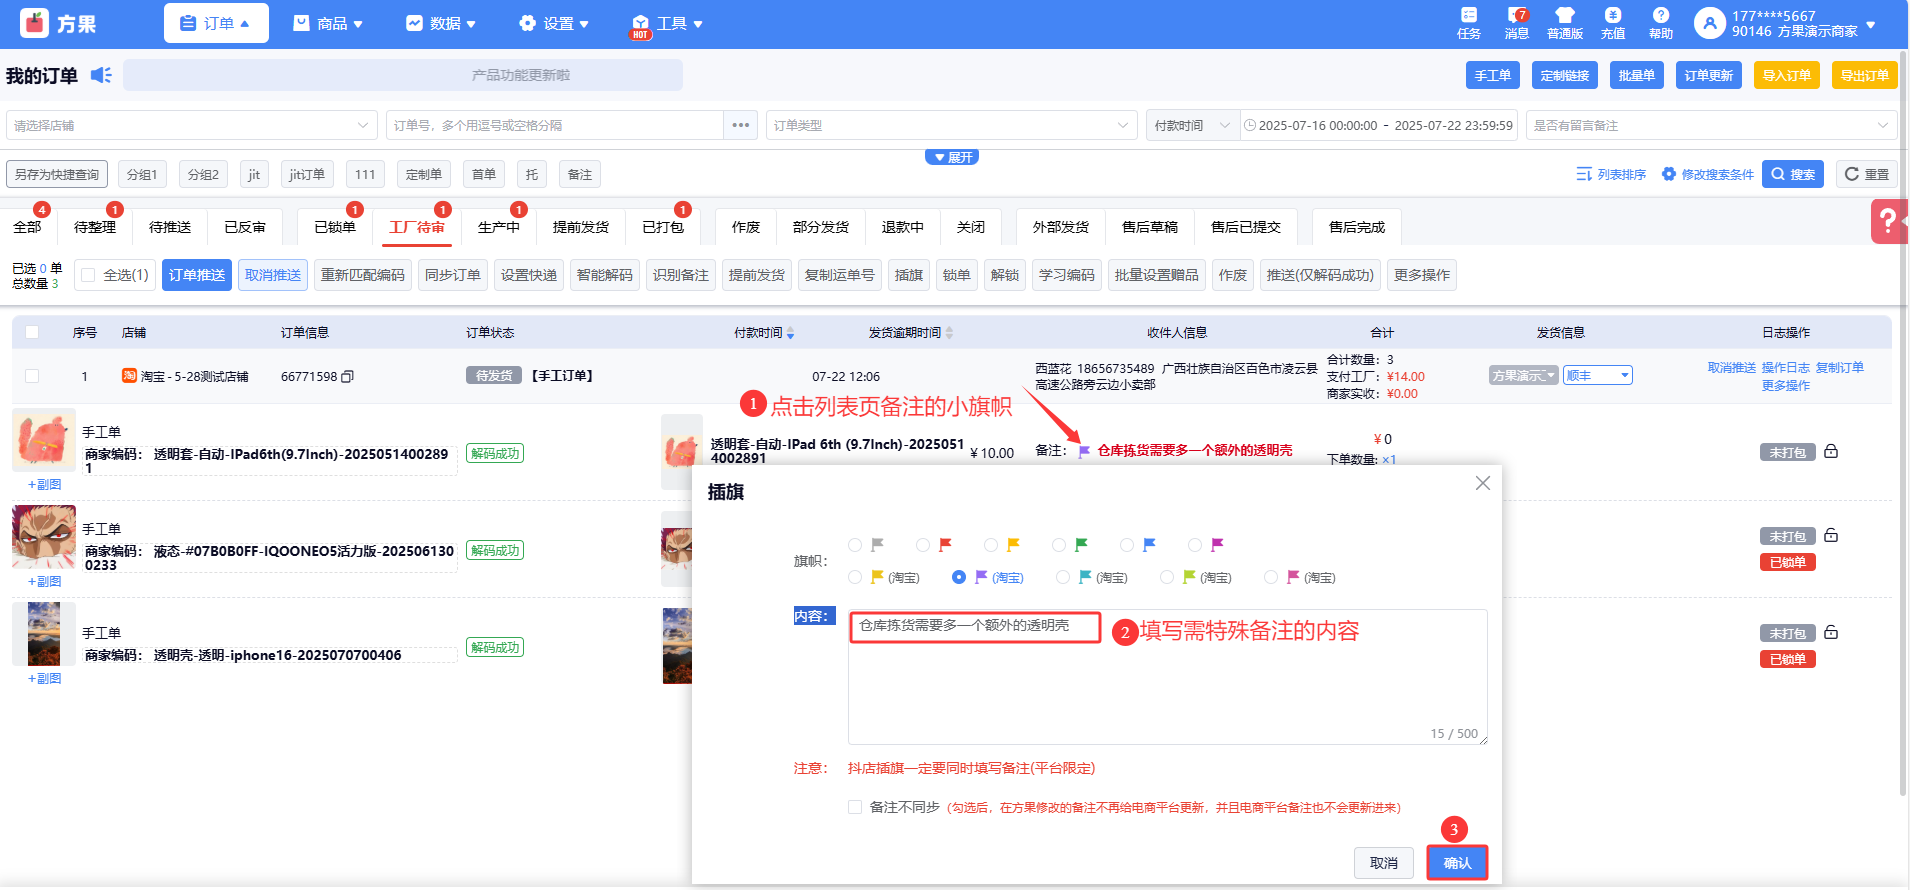The image size is (1910, 890).
Task: Choose the green flag option
Action: tap(1059, 545)
